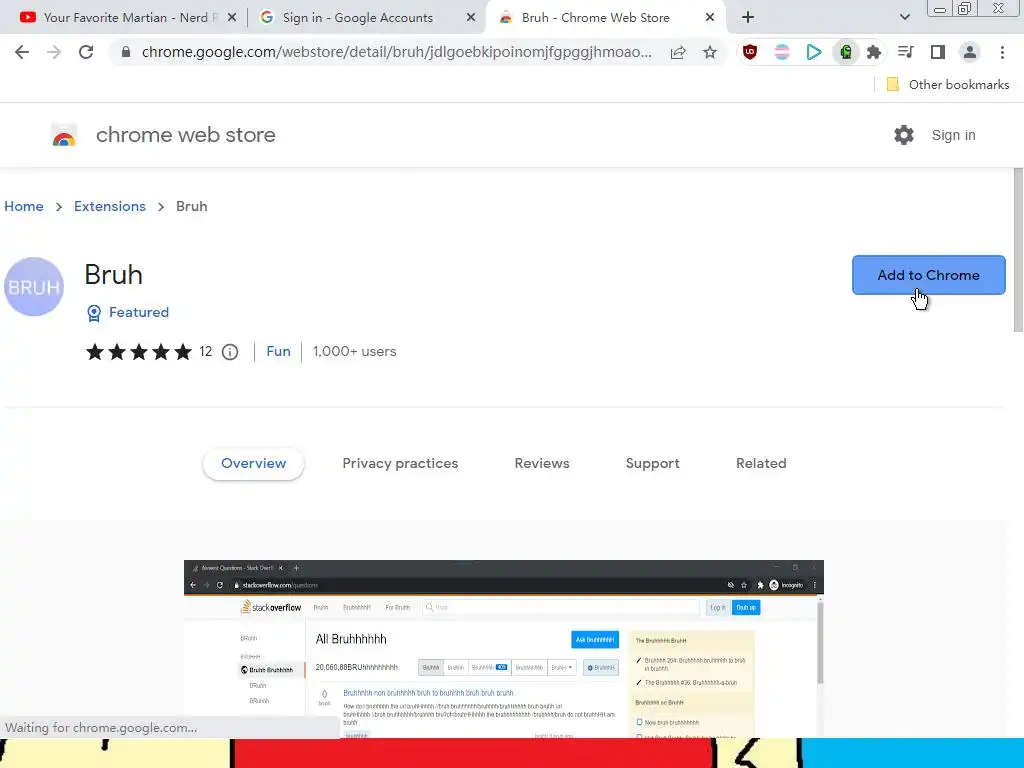Click the rating info circle icon
This screenshot has height=768, width=1024.
230,352
